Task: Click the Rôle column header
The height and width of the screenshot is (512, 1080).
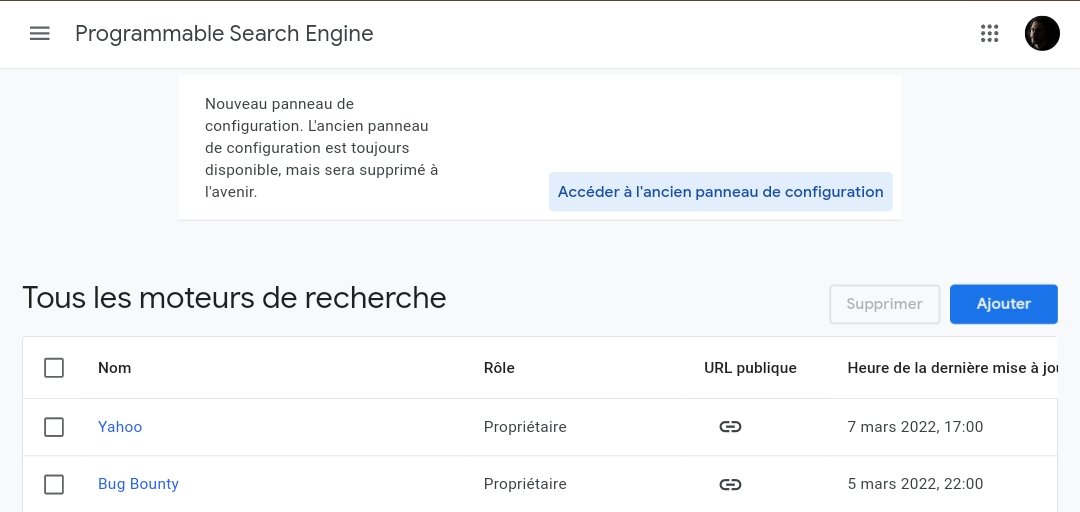Action: [499, 368]
